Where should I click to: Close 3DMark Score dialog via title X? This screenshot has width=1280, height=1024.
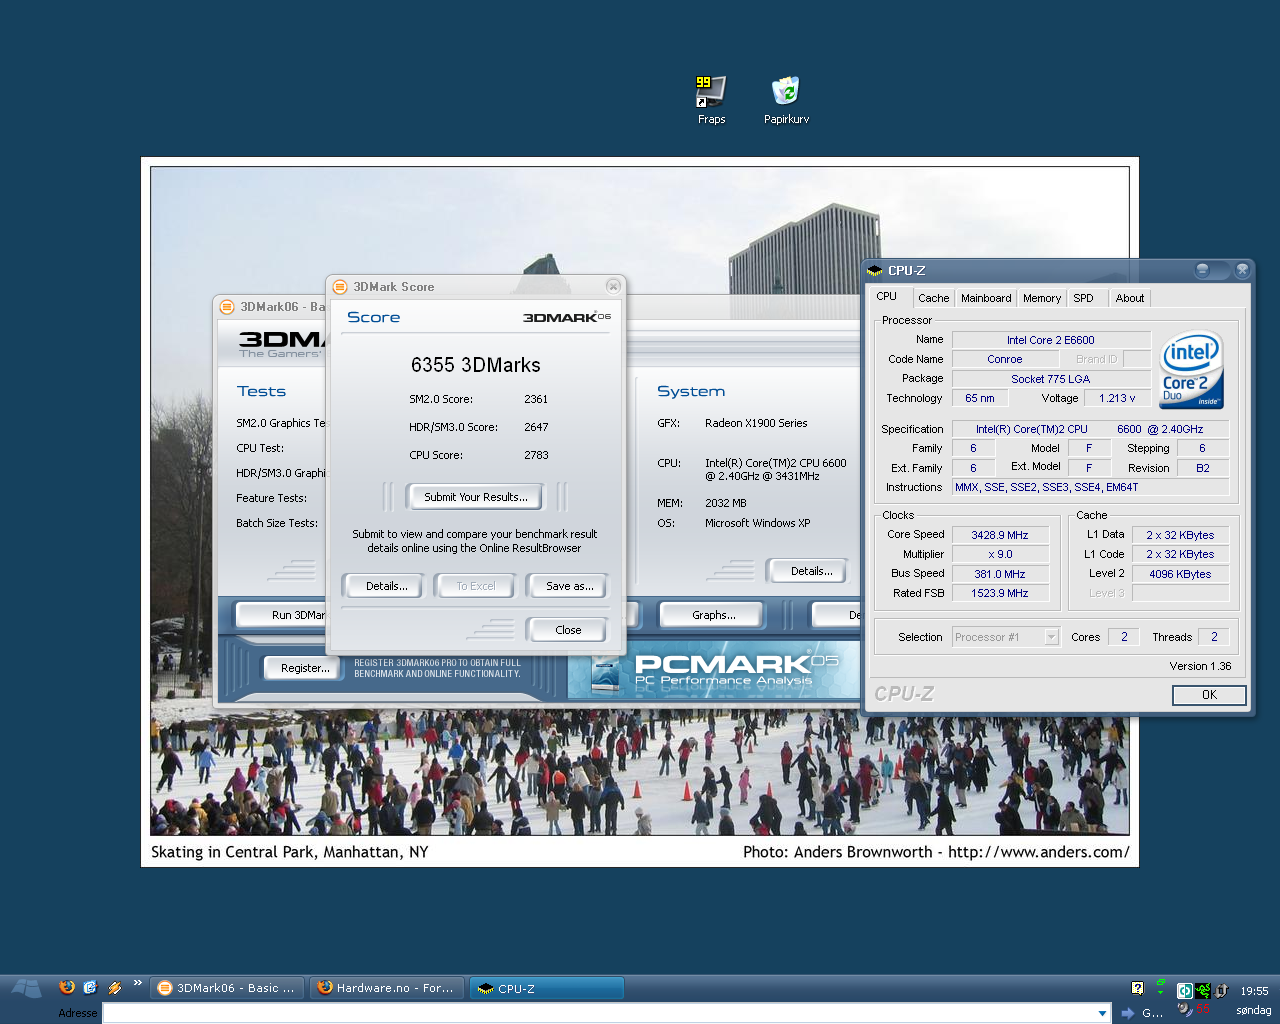coord(613,286)
